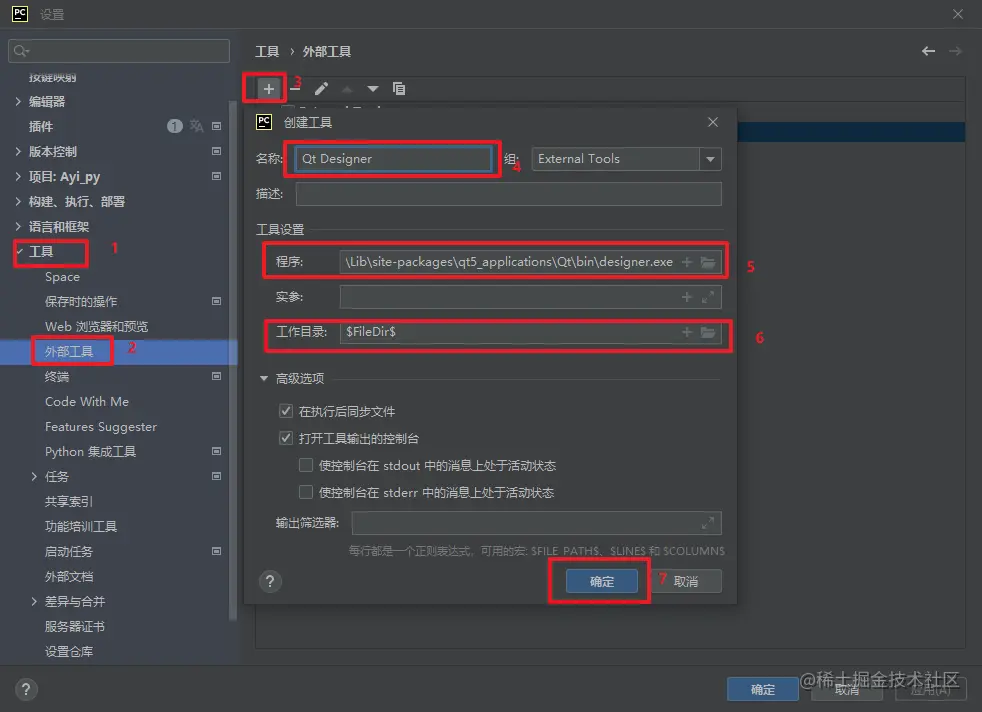Click project-level icon beside Python 集成工具

coord(217,451)
